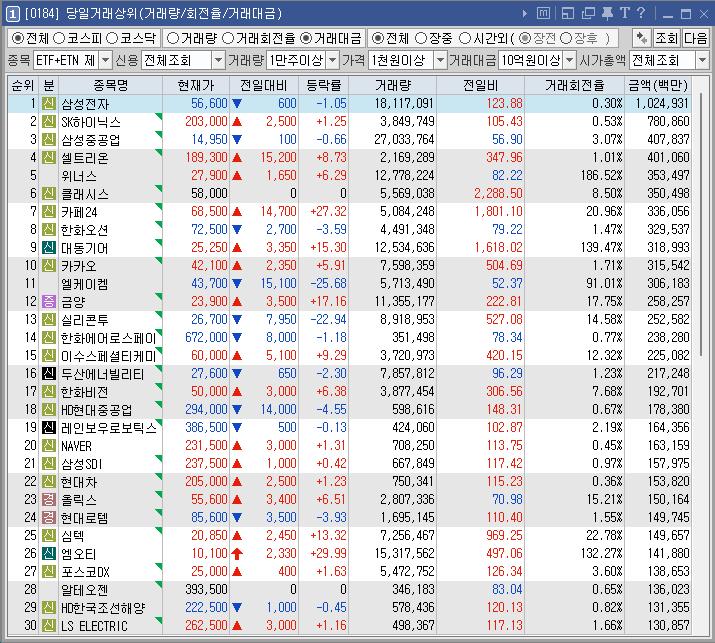715x643 pixels.
Task: Click the 조회 search button
Action: [666, 38]
